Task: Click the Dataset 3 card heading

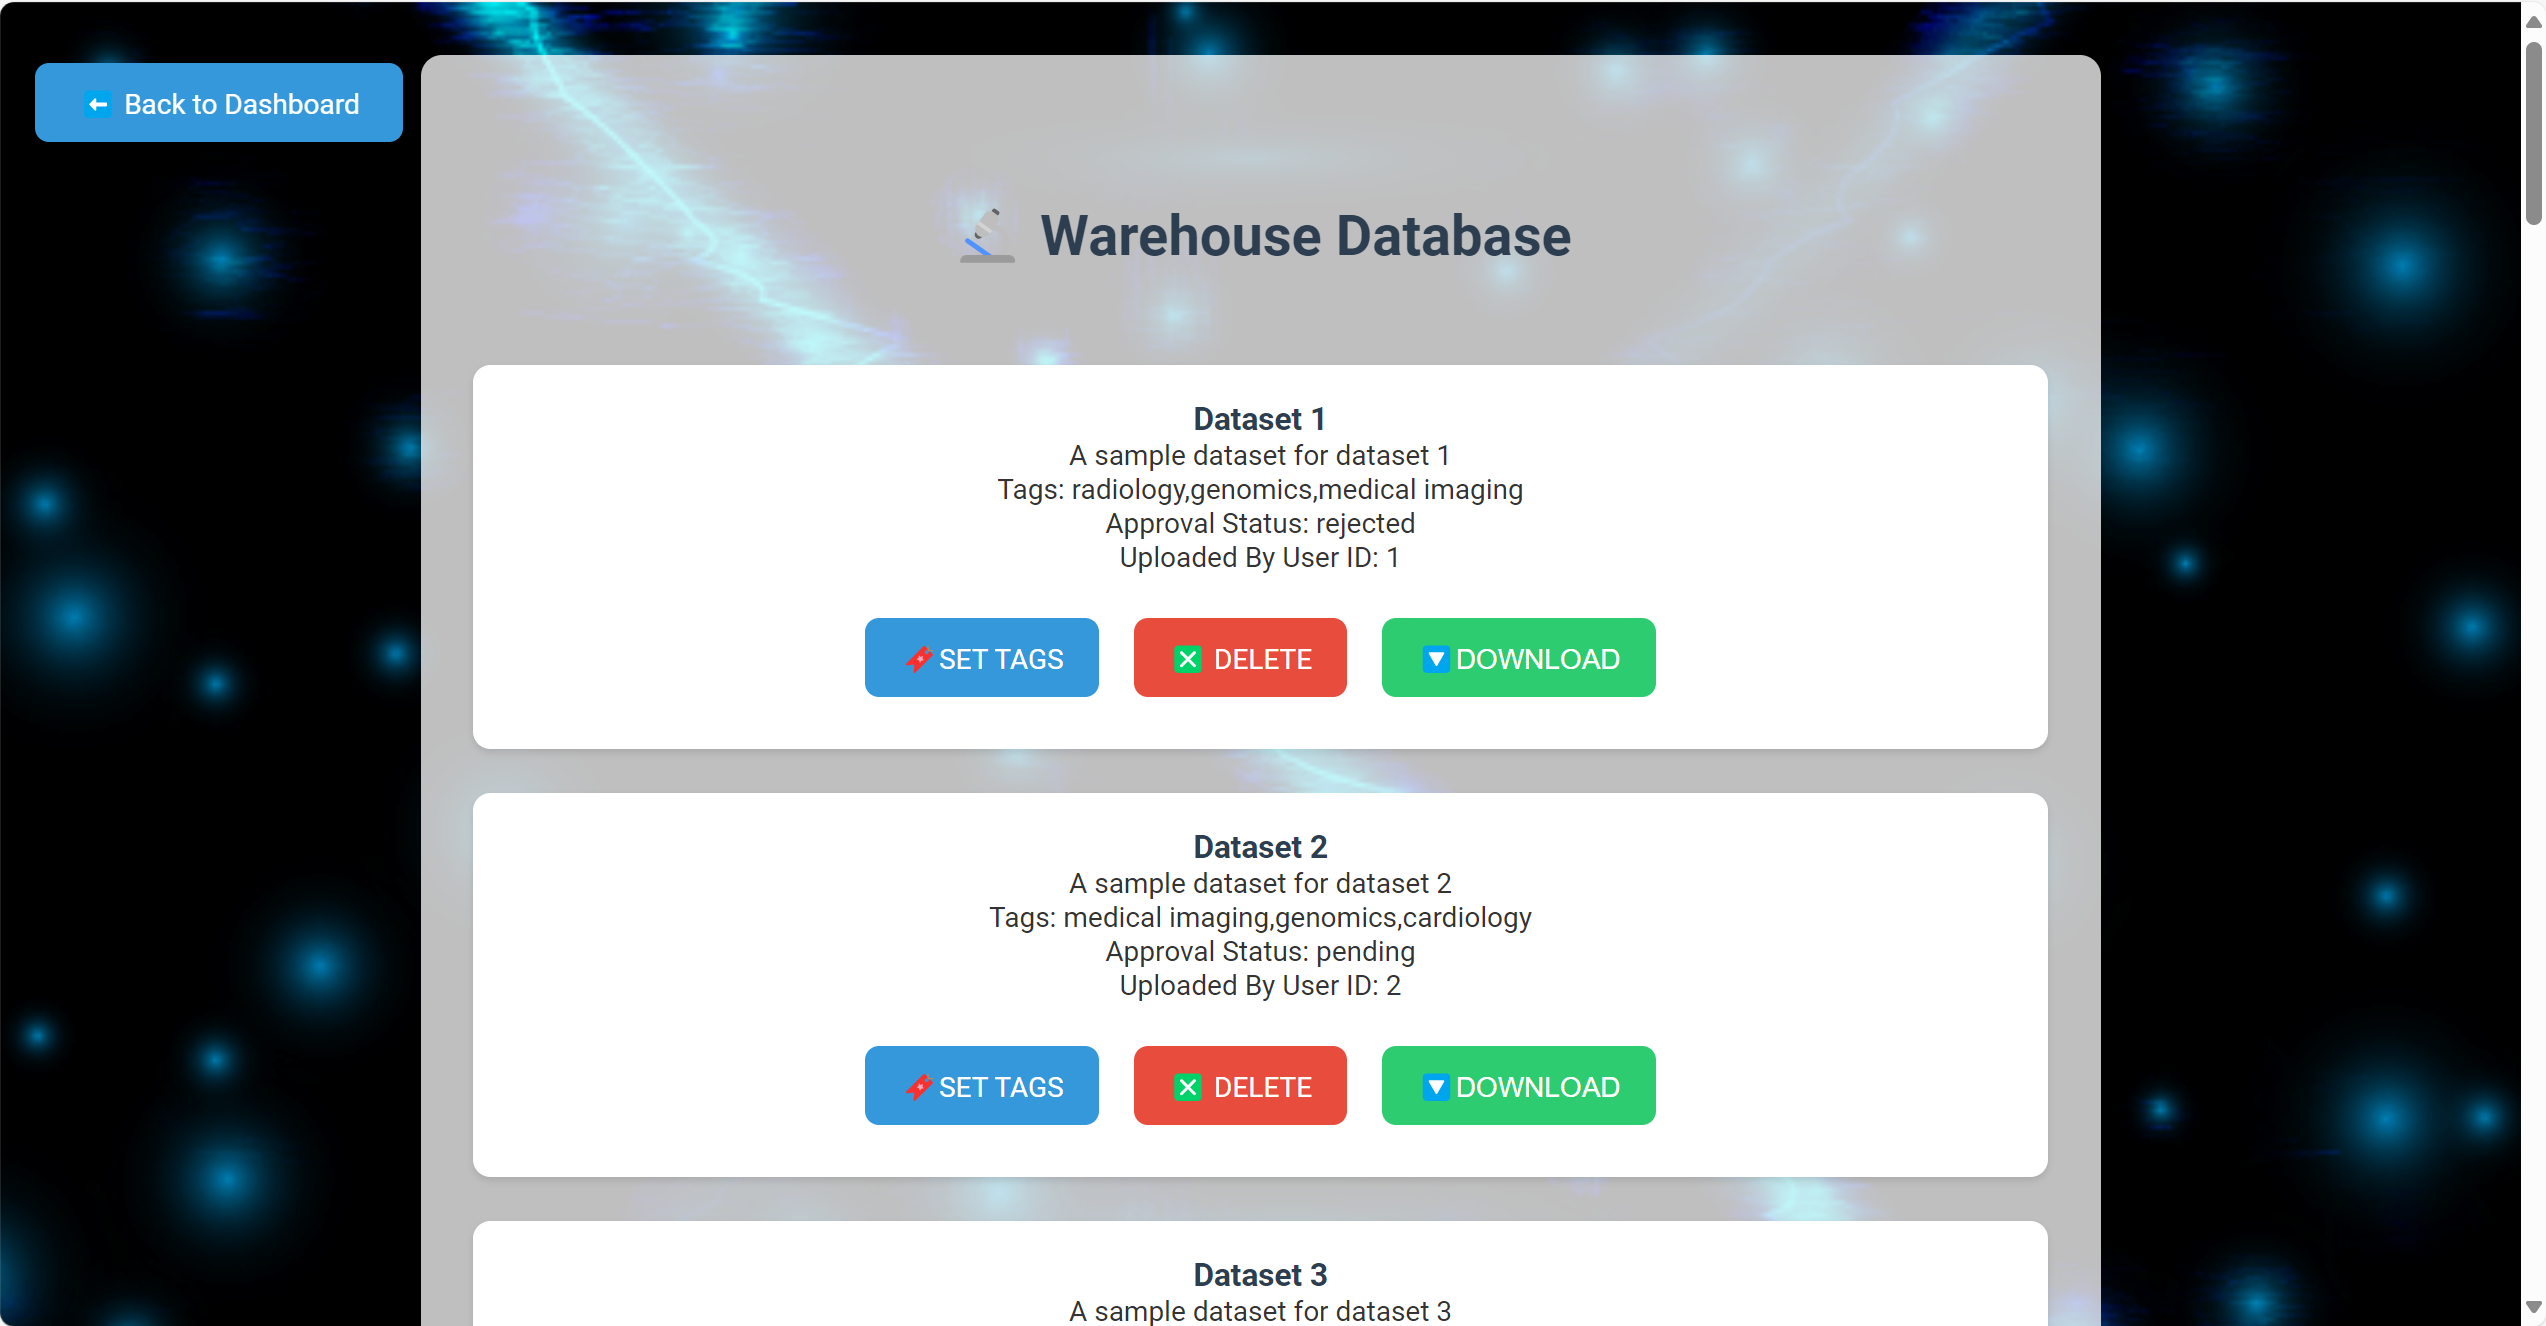Action: coord(1260,1275)
